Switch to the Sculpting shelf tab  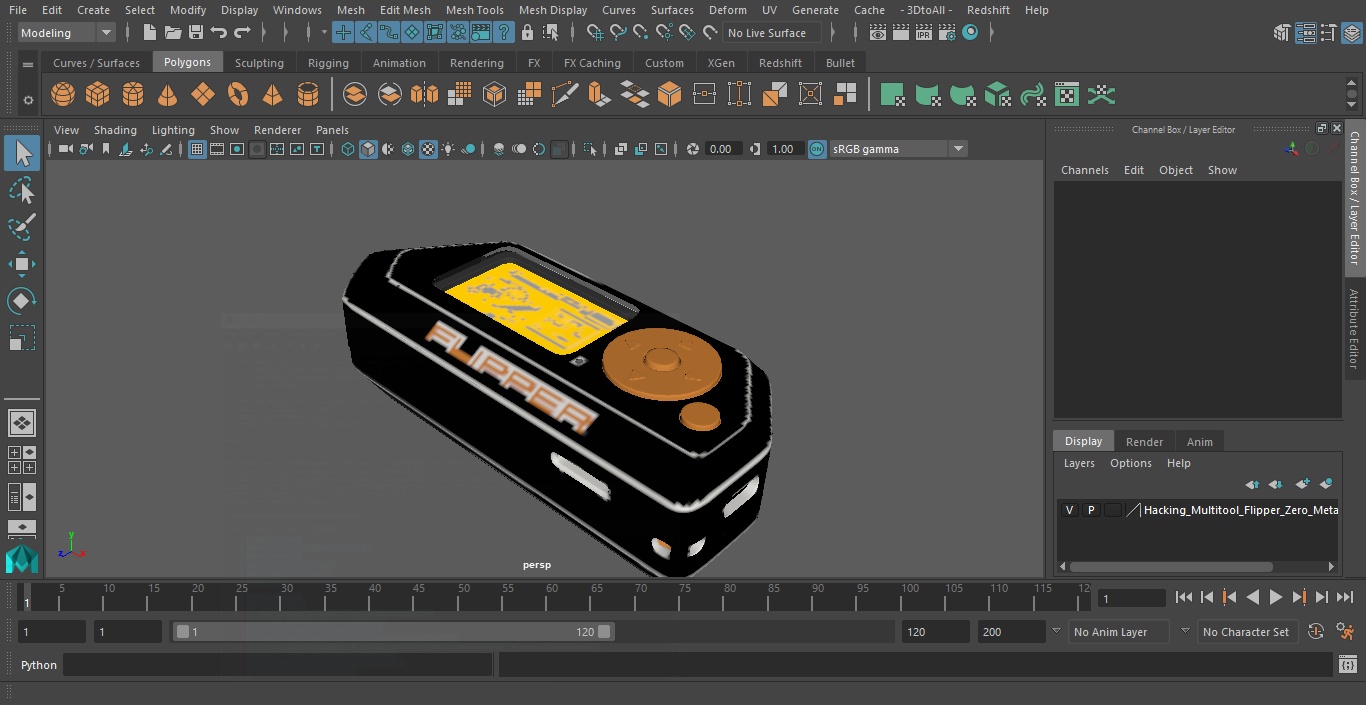pos(259,63)
